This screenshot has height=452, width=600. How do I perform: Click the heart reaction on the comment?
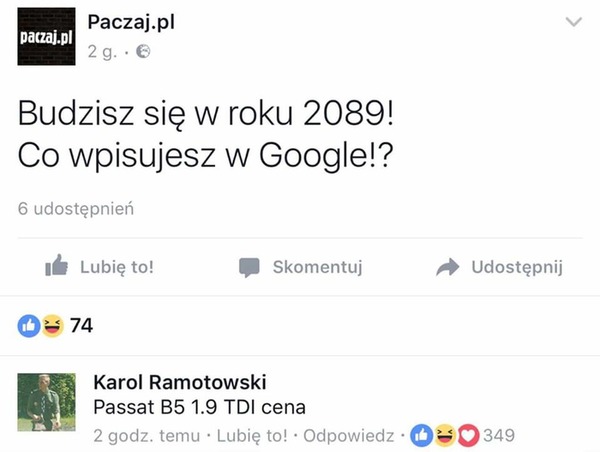click(x=468, y=436)
